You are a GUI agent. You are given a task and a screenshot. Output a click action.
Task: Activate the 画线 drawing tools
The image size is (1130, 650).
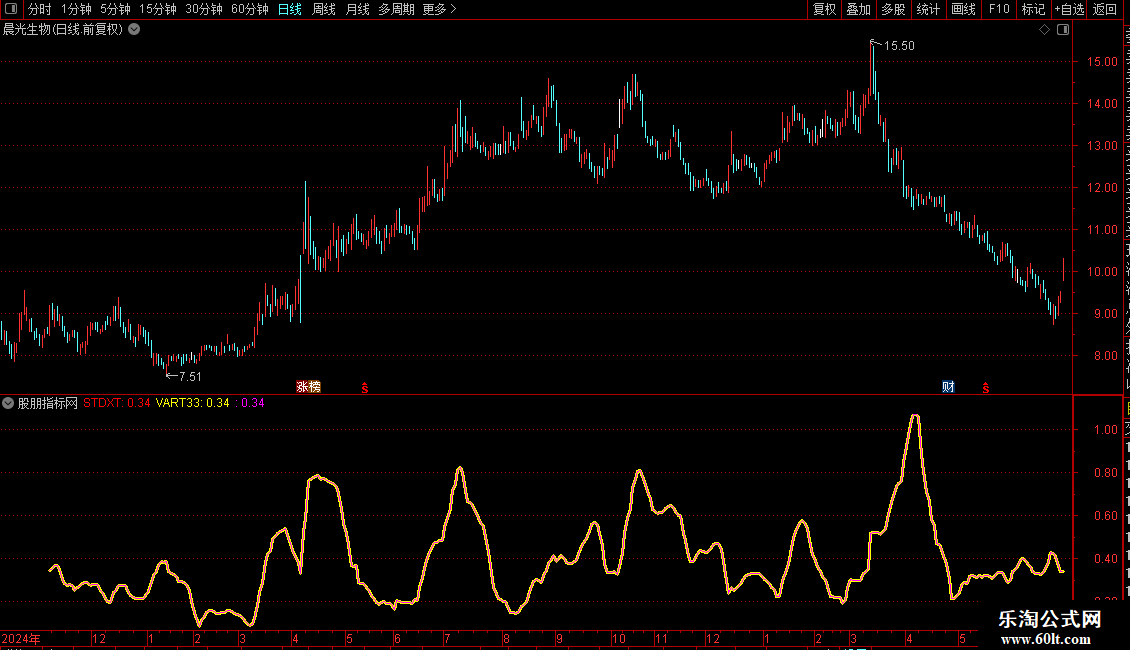[963, 9]
